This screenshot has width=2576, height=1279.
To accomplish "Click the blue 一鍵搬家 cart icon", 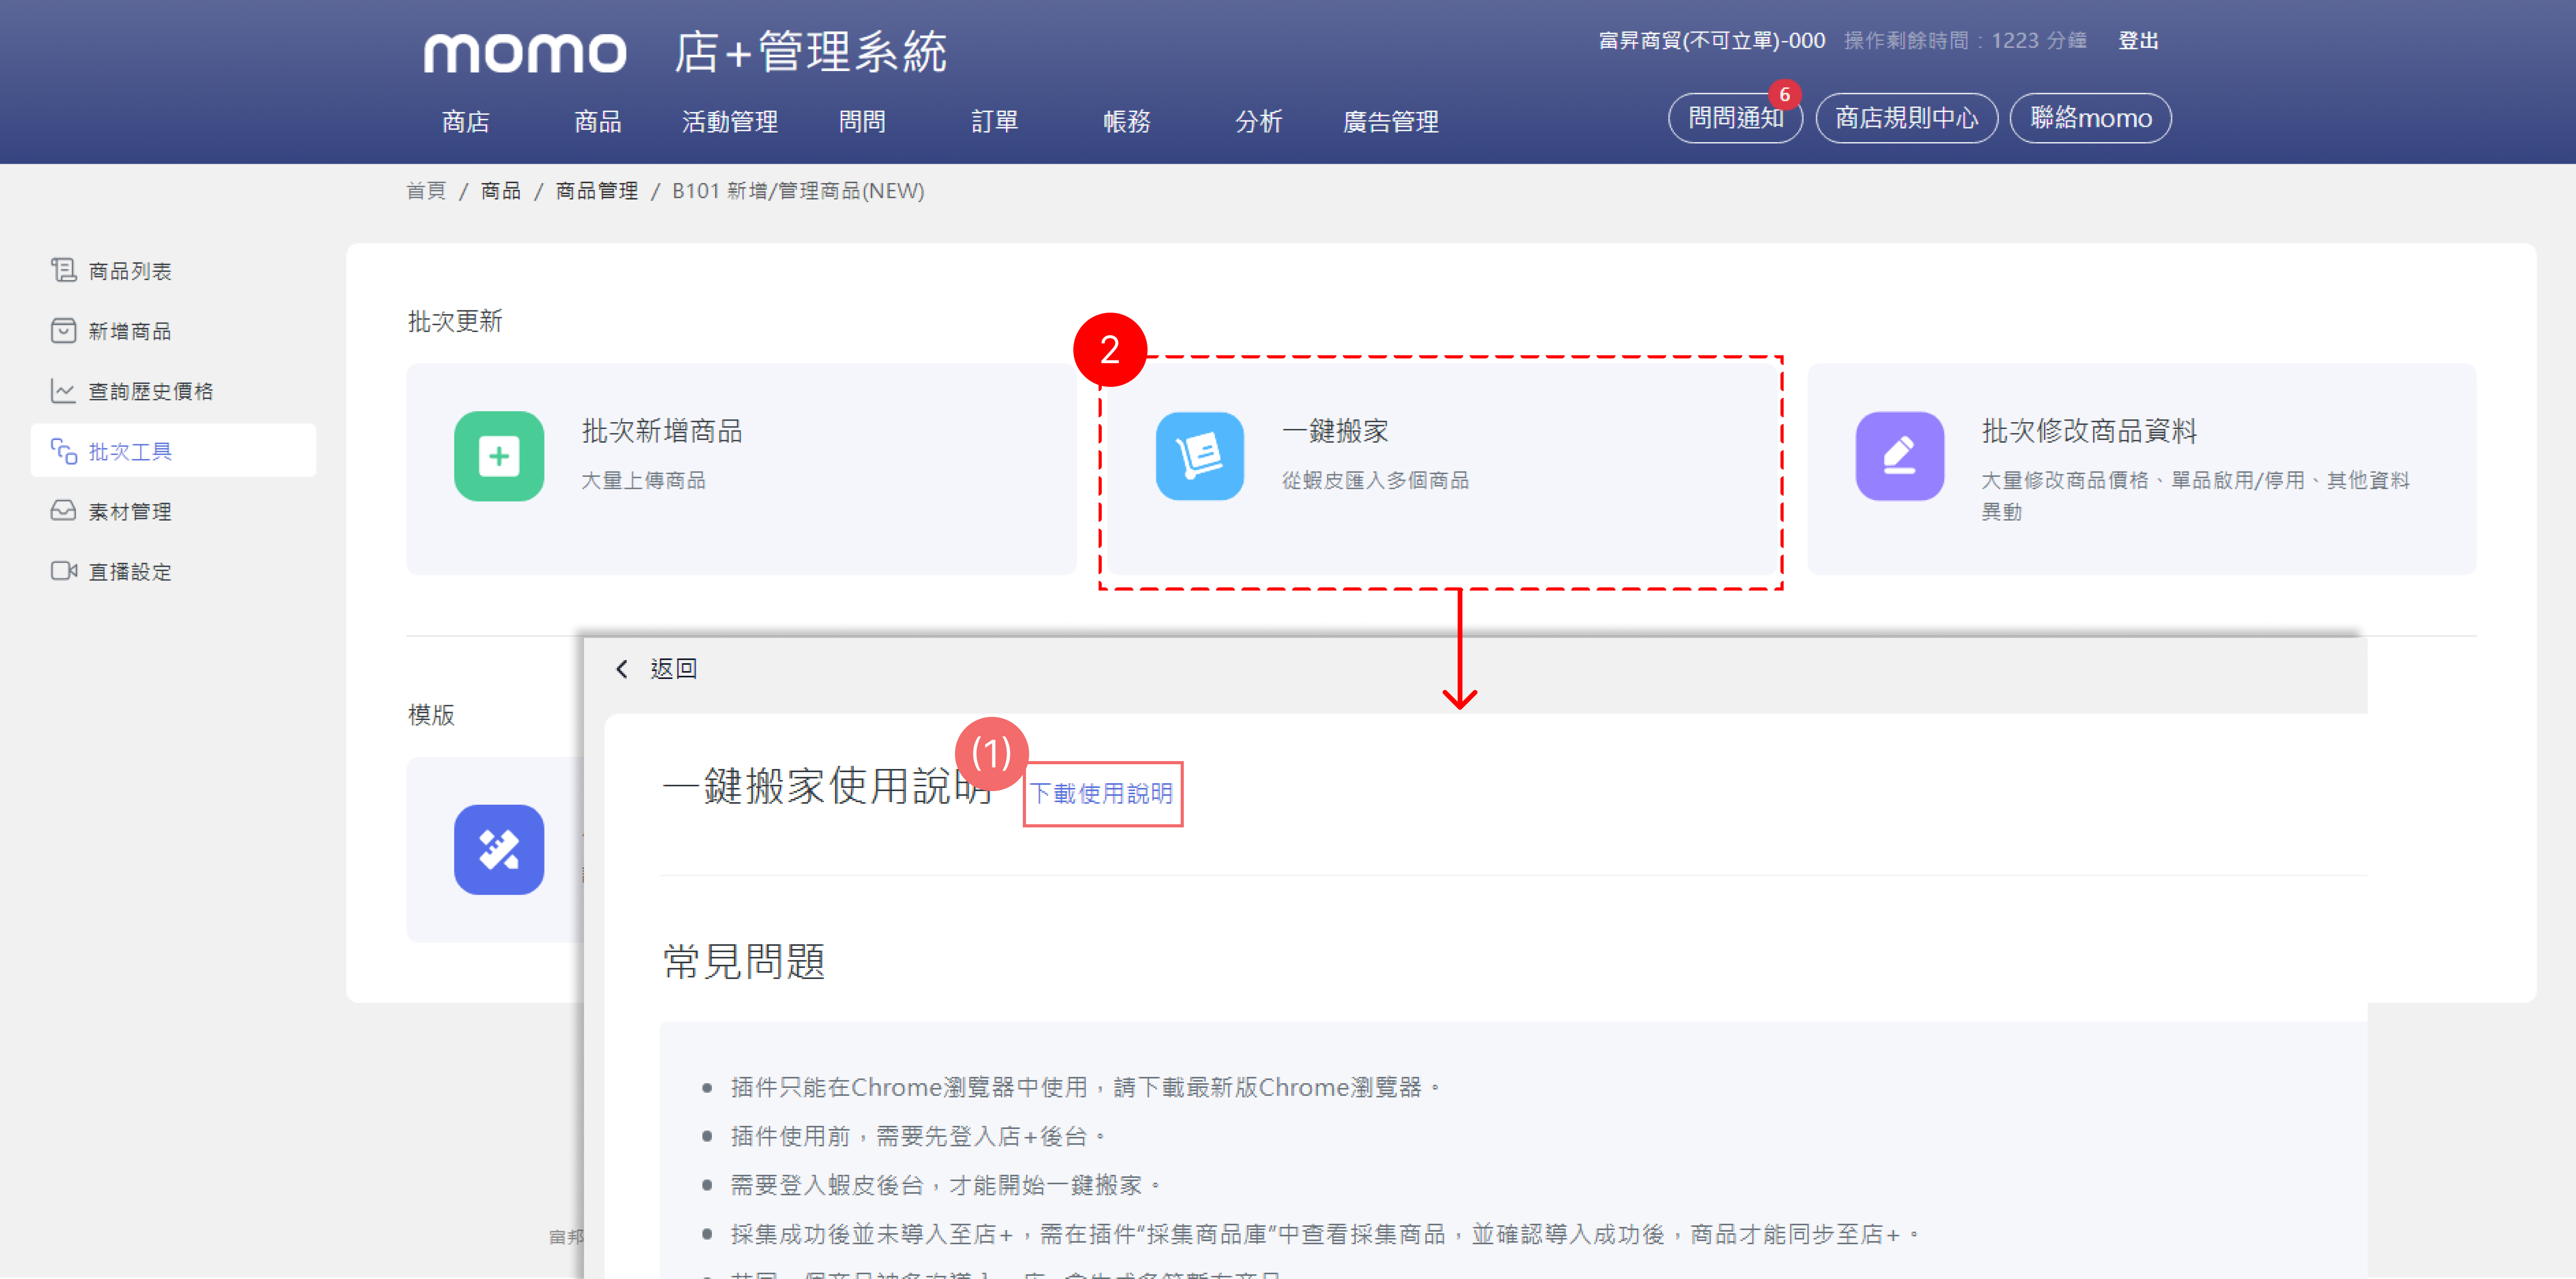I will tap(1200, 456).
